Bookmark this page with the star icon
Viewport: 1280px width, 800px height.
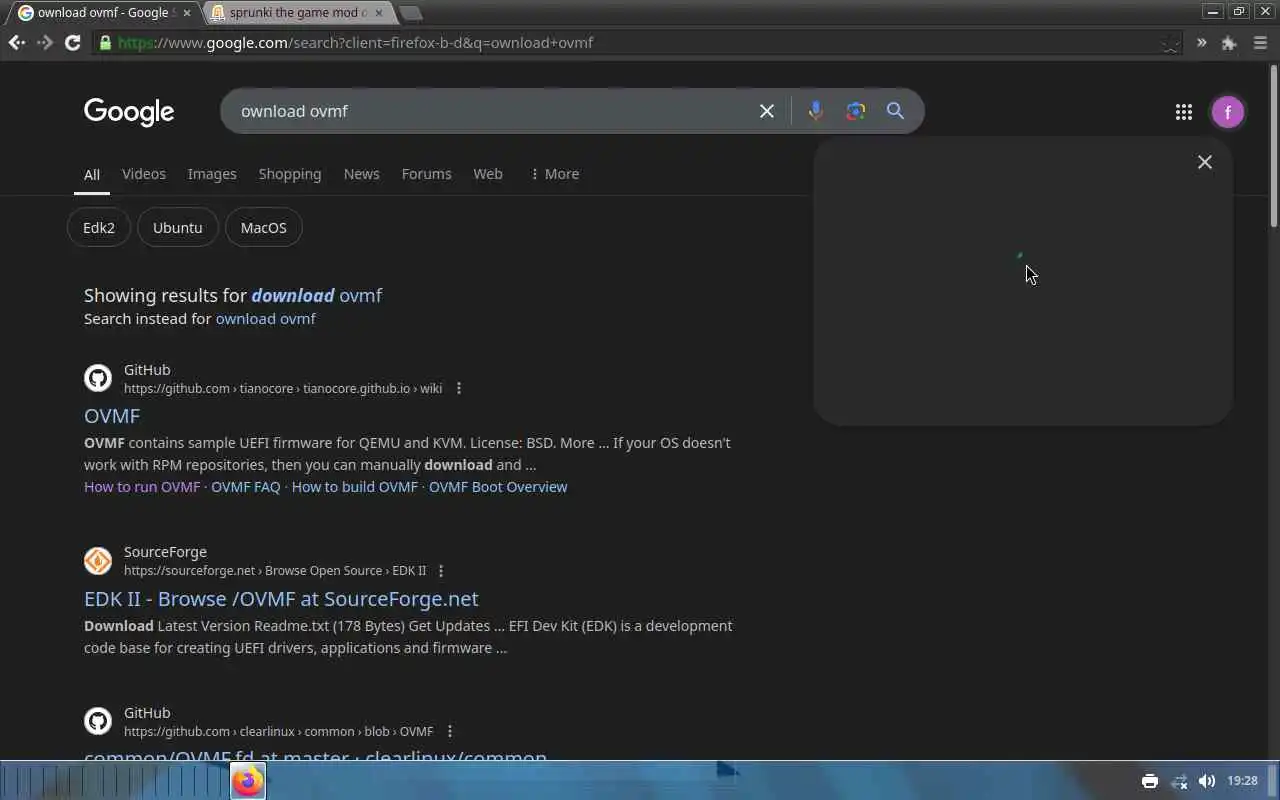click(1171, 43)
